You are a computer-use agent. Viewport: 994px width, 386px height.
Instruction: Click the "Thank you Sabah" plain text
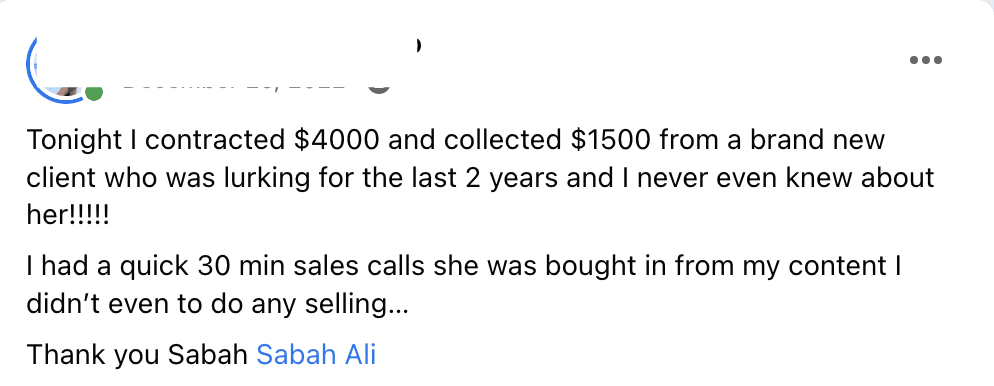(x=137, y=354)
